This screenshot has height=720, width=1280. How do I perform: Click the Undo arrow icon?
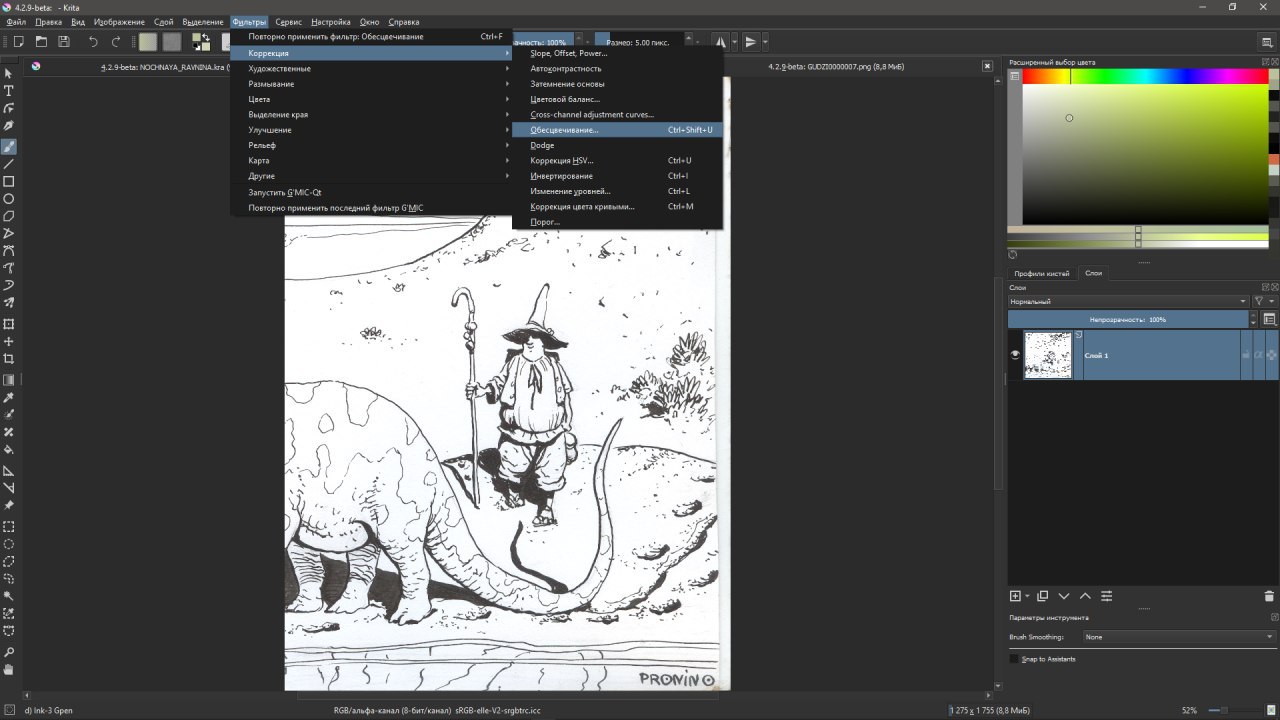tap(93, 41)
